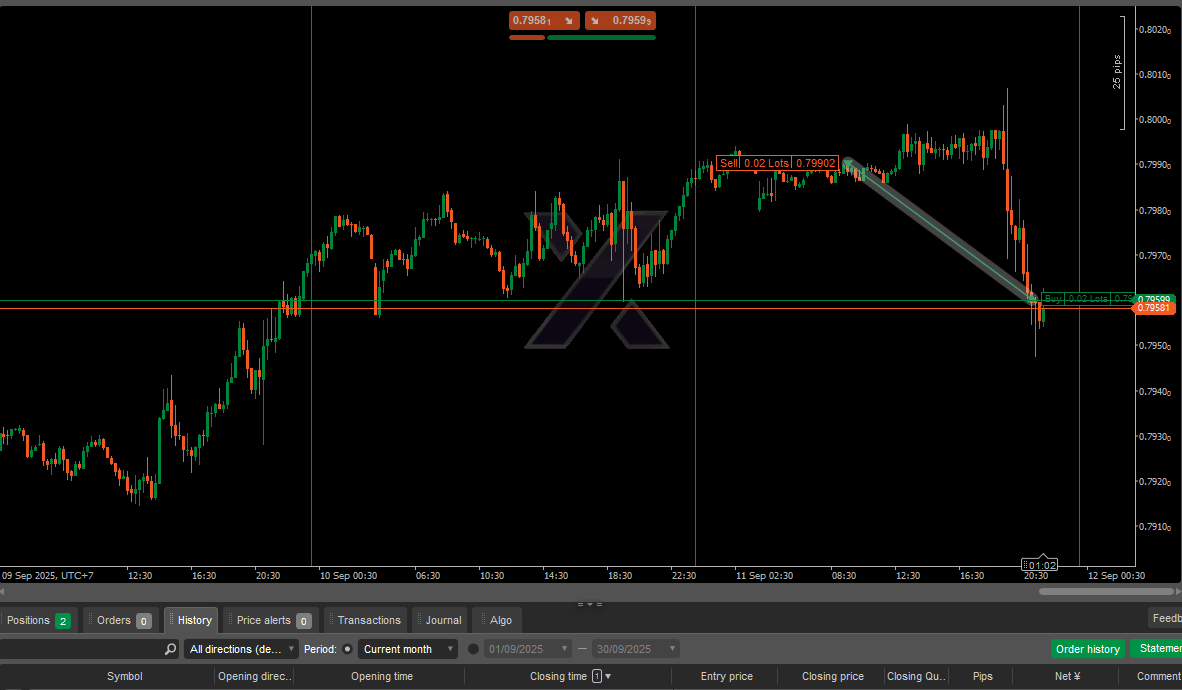Select the custom date range radio button
The image size is (1182, 690).
pyautogui.click(x=474, y=649)
